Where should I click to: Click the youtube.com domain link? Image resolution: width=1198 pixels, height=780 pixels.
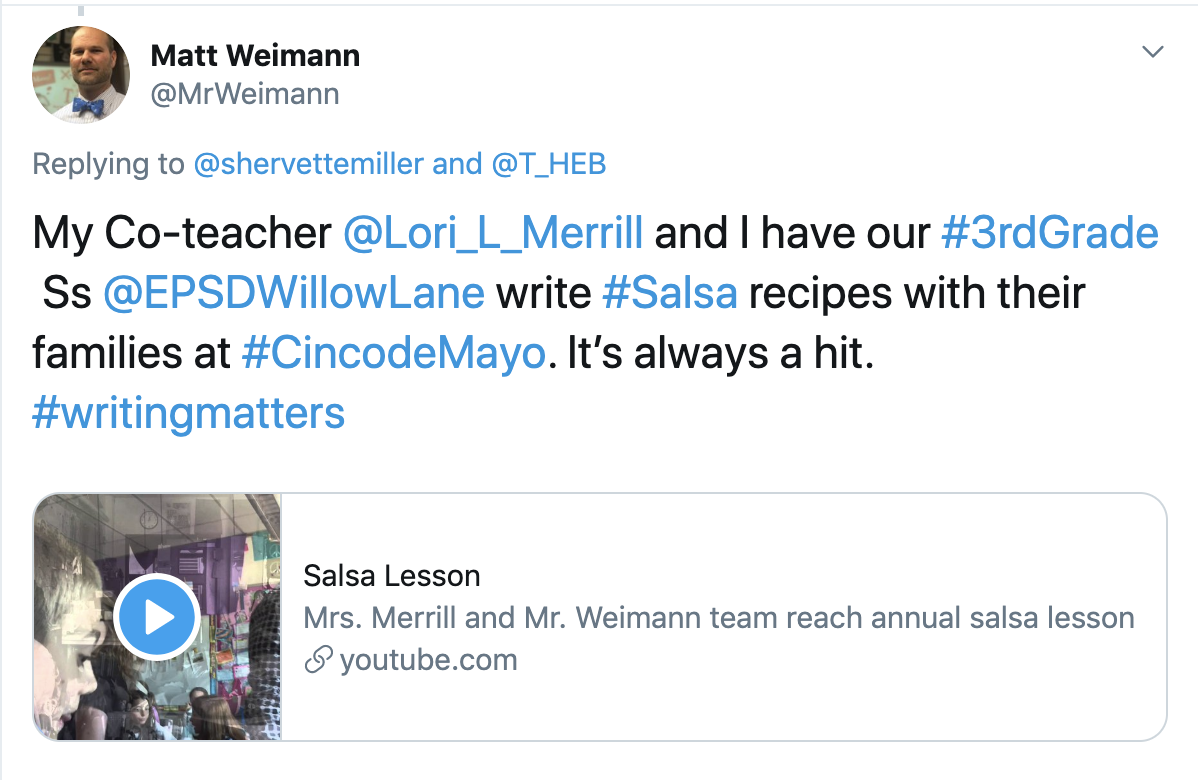(429, 660)
